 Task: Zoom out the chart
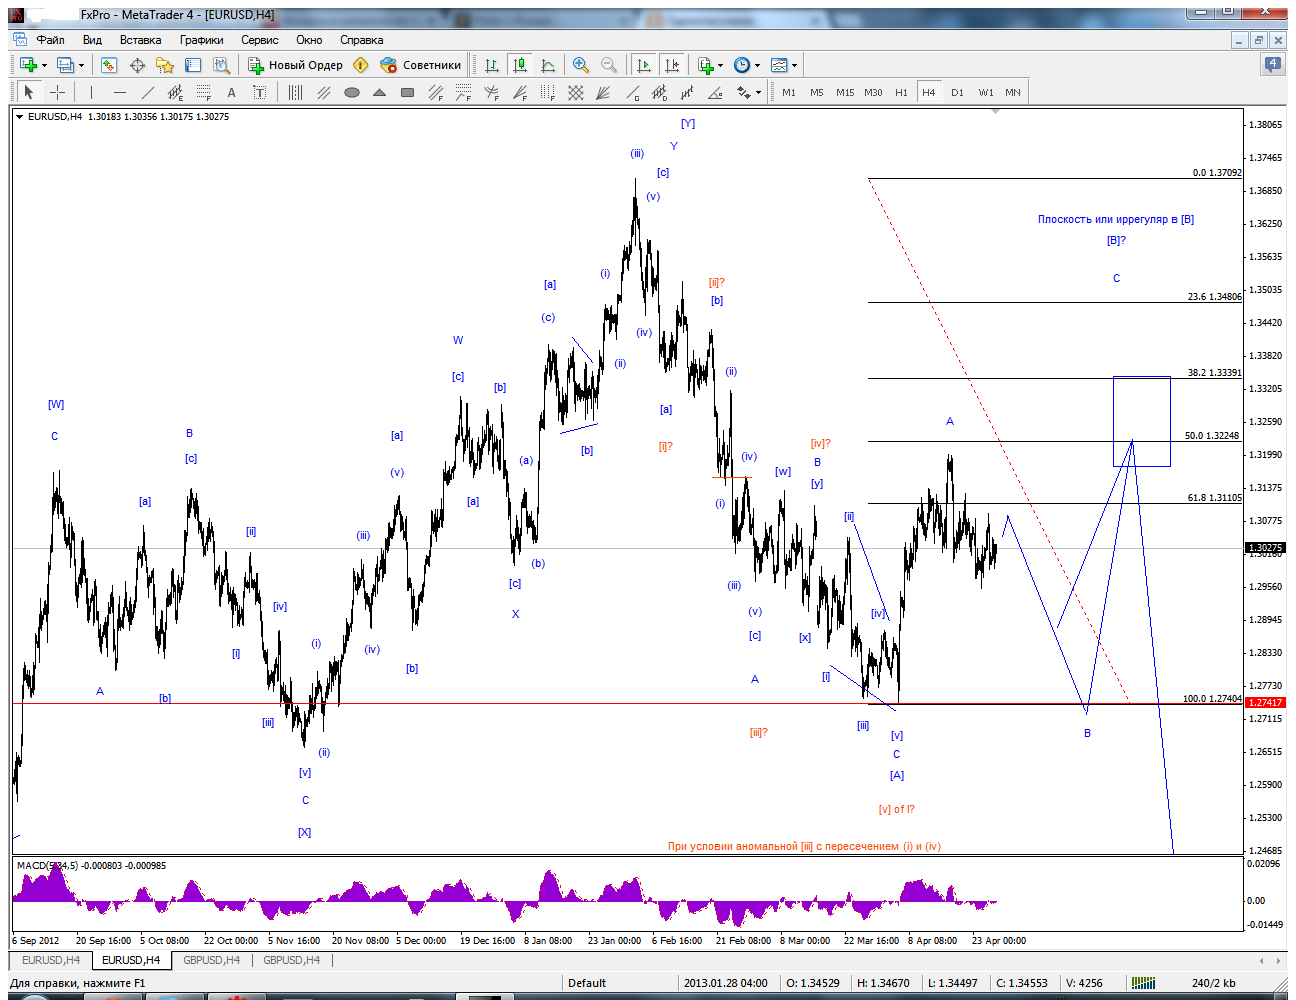pyautogui.click(x=608, y=65)
